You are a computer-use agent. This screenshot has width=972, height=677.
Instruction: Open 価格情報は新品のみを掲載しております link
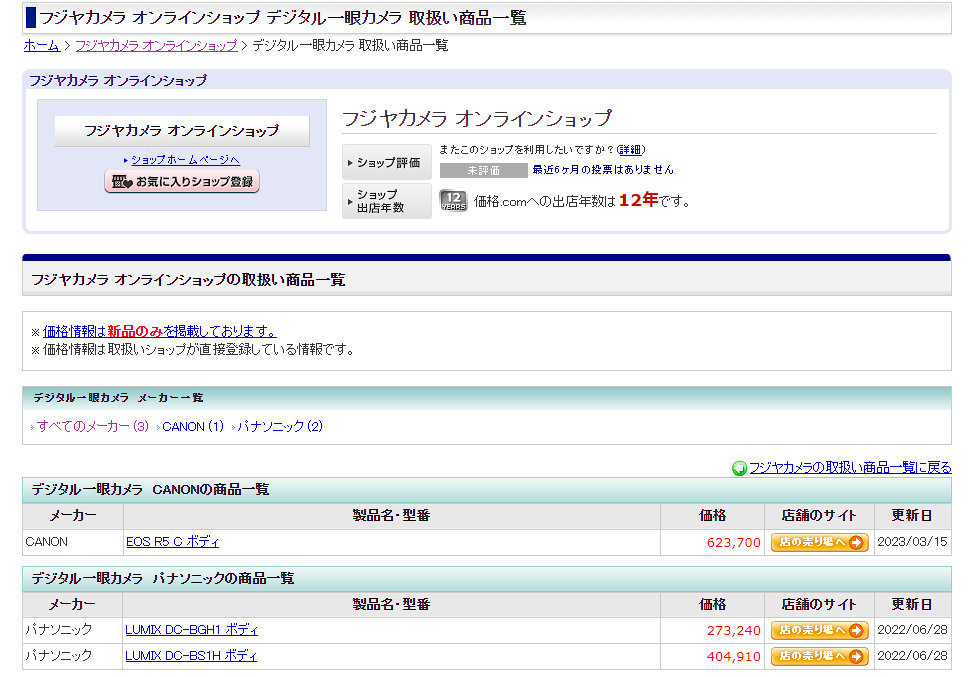tap(160, 331)
